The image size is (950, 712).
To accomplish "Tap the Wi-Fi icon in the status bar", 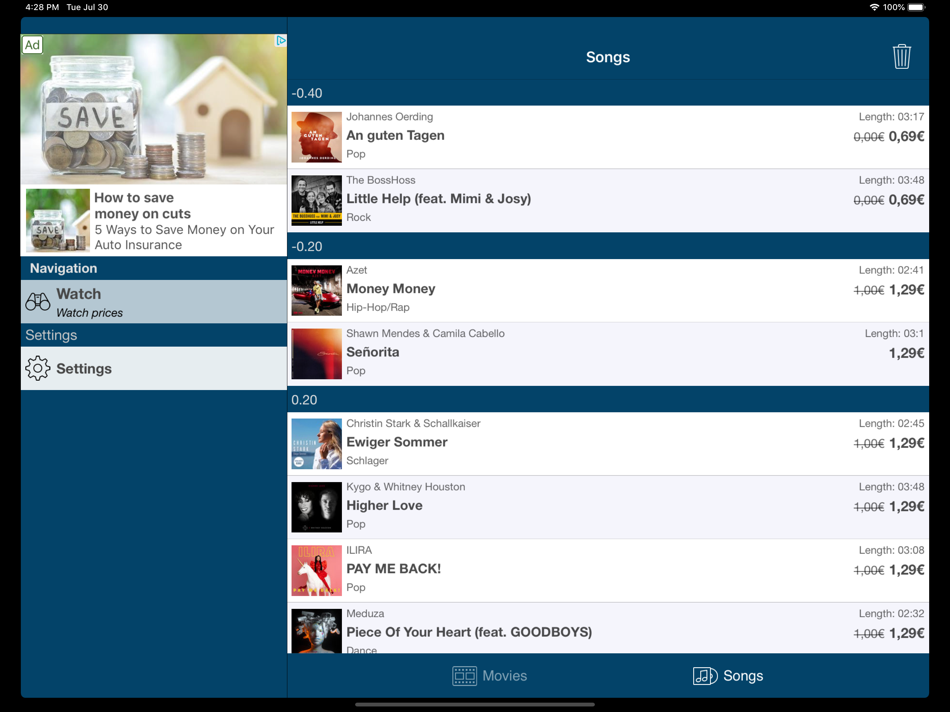I will pos(874,7).
